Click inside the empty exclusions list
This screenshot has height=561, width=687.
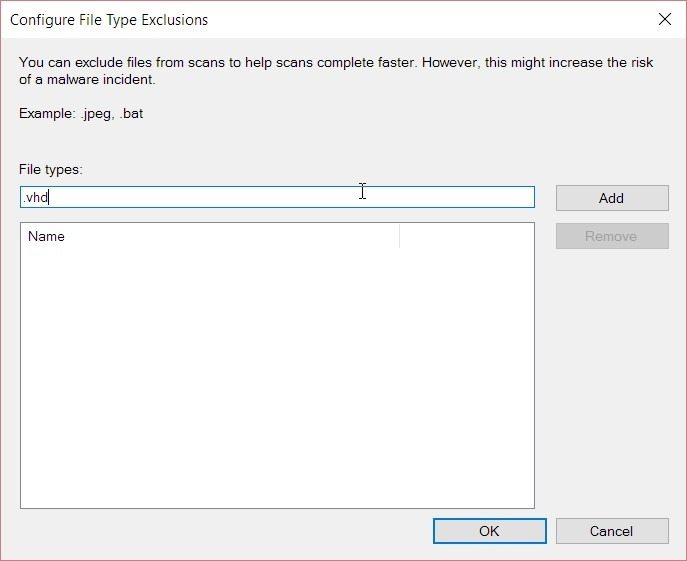coord(277,377)
